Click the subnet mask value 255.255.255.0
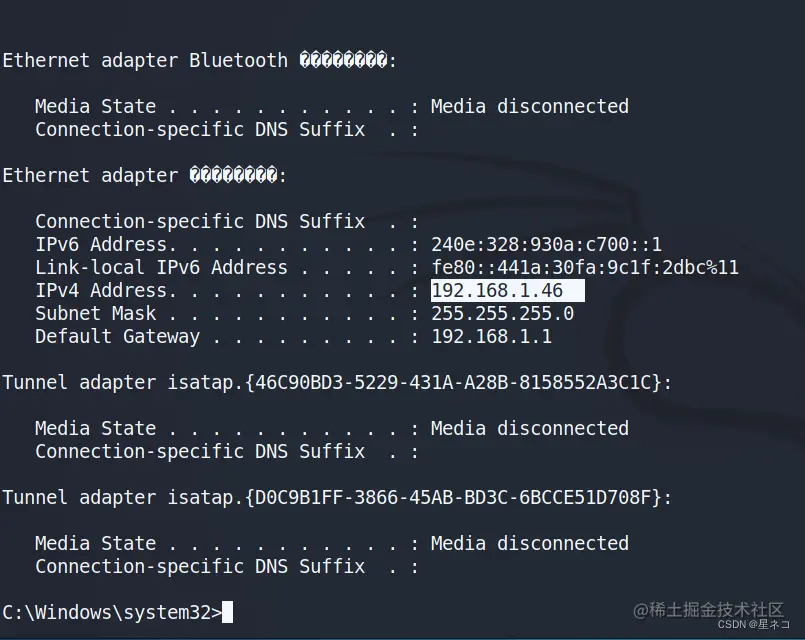The height and width of the screenshot is (640, 805). (502, 314)
